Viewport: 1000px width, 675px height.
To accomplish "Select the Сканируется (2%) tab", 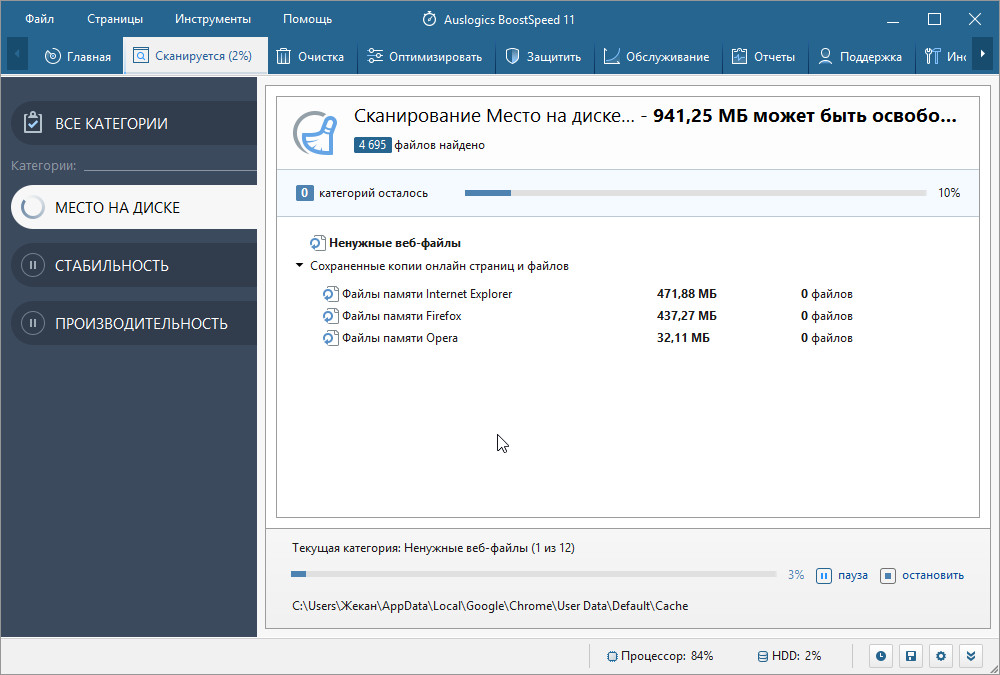I will pyautogui.click(x=196, y=56).
